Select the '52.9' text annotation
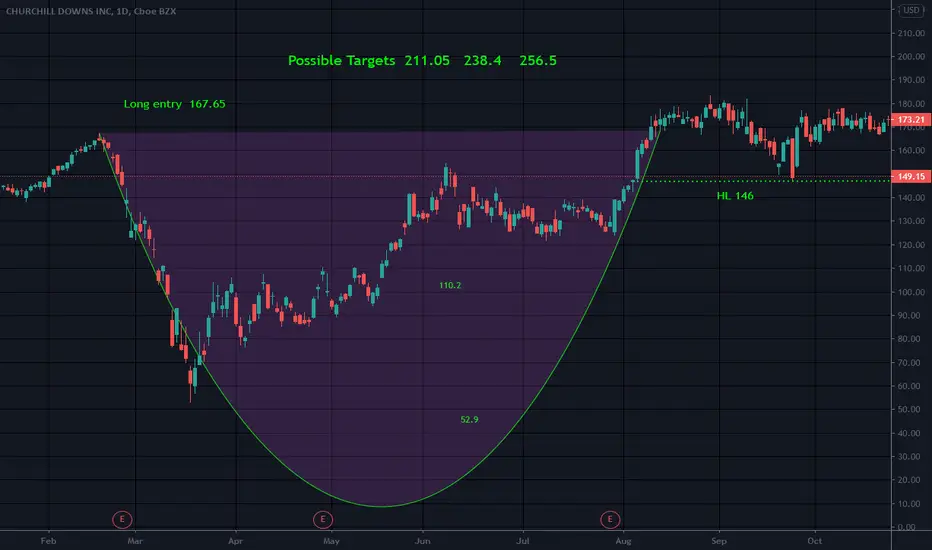The image size is (932, 550). pos(469,420)
